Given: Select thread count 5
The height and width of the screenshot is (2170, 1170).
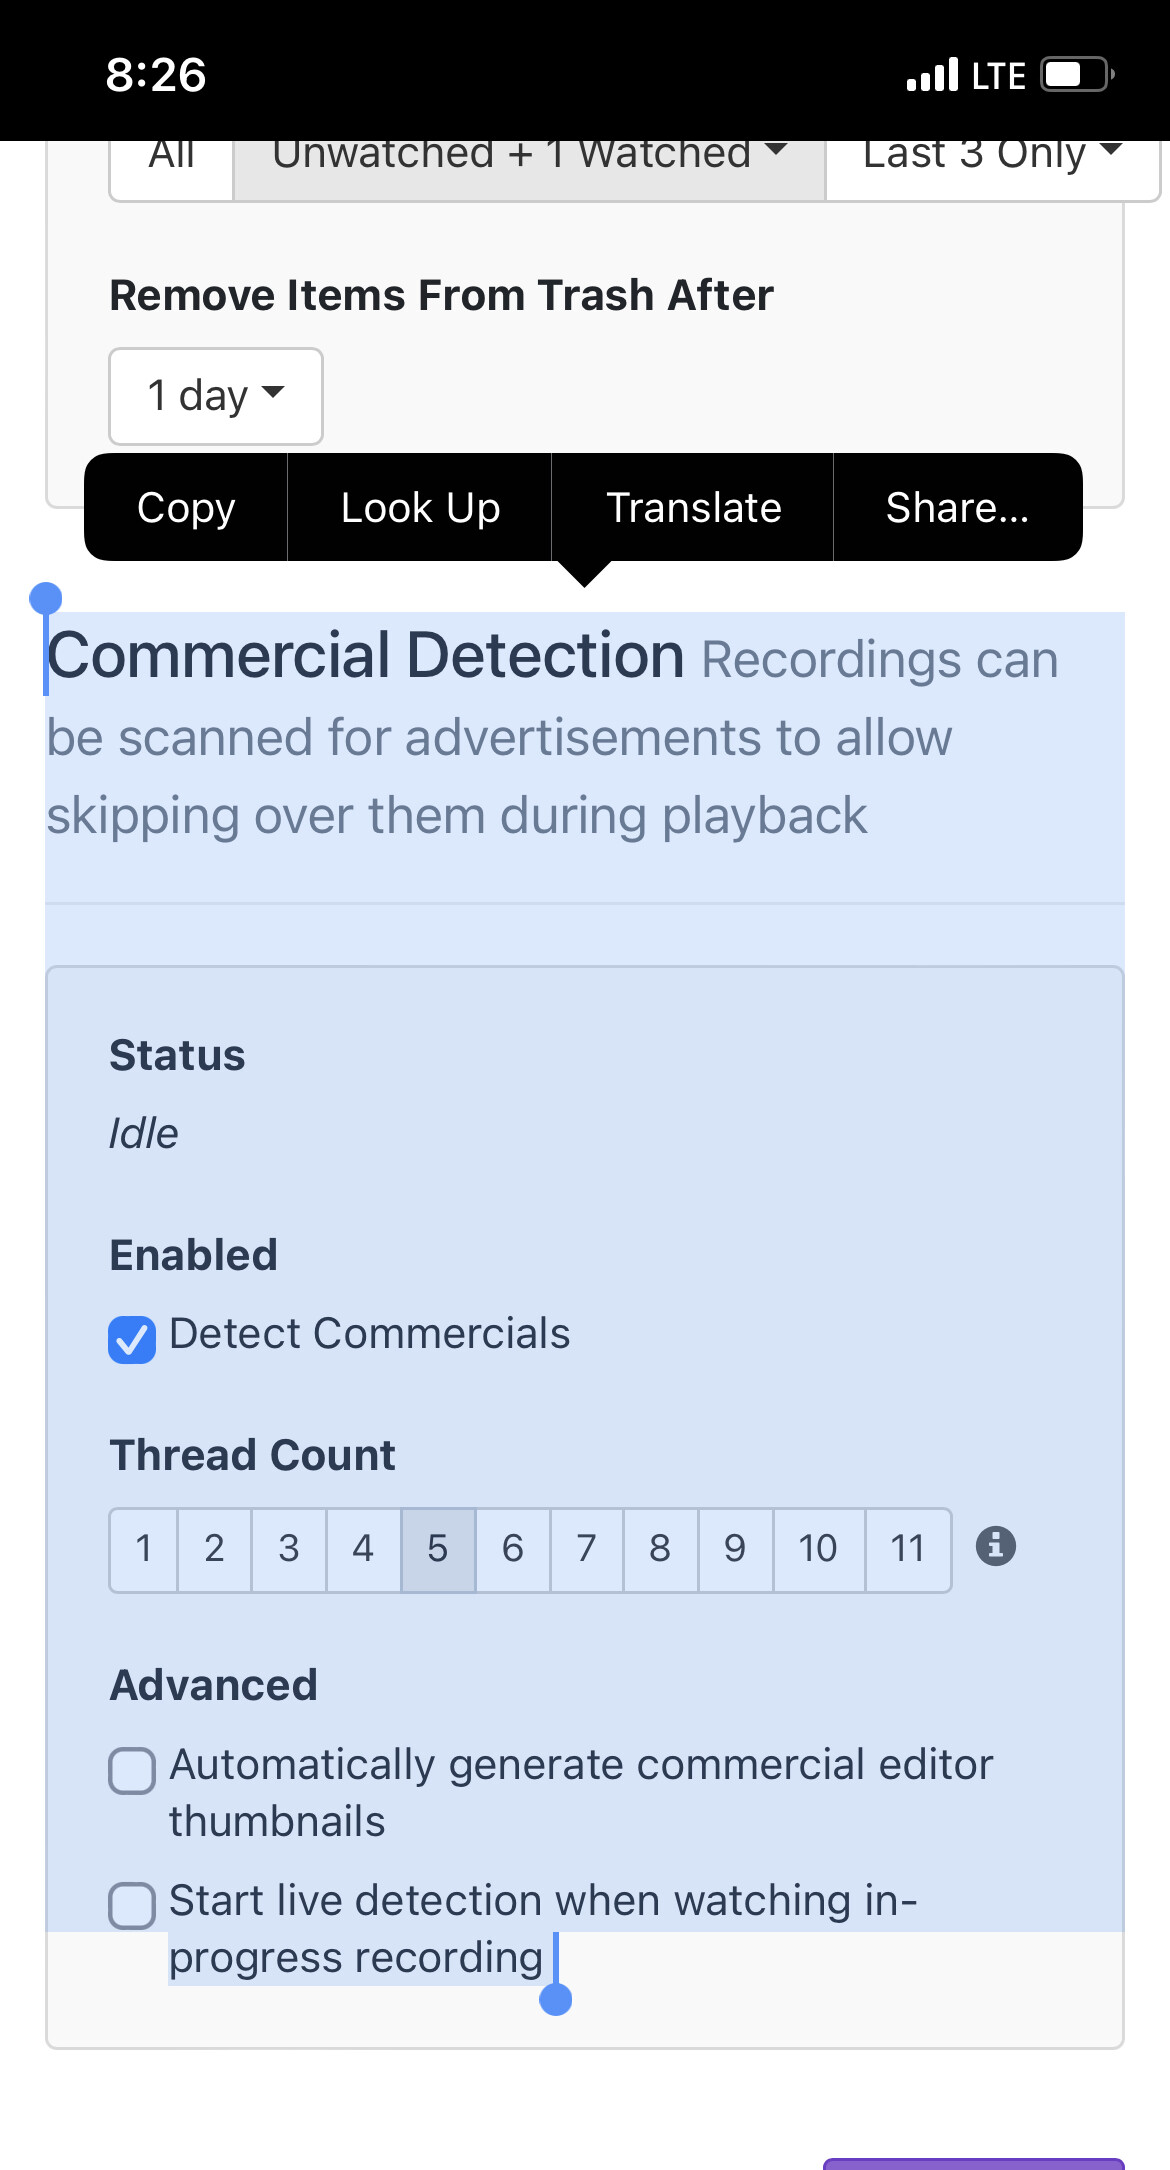Looking at the screenshot, I should point(438,1549).
